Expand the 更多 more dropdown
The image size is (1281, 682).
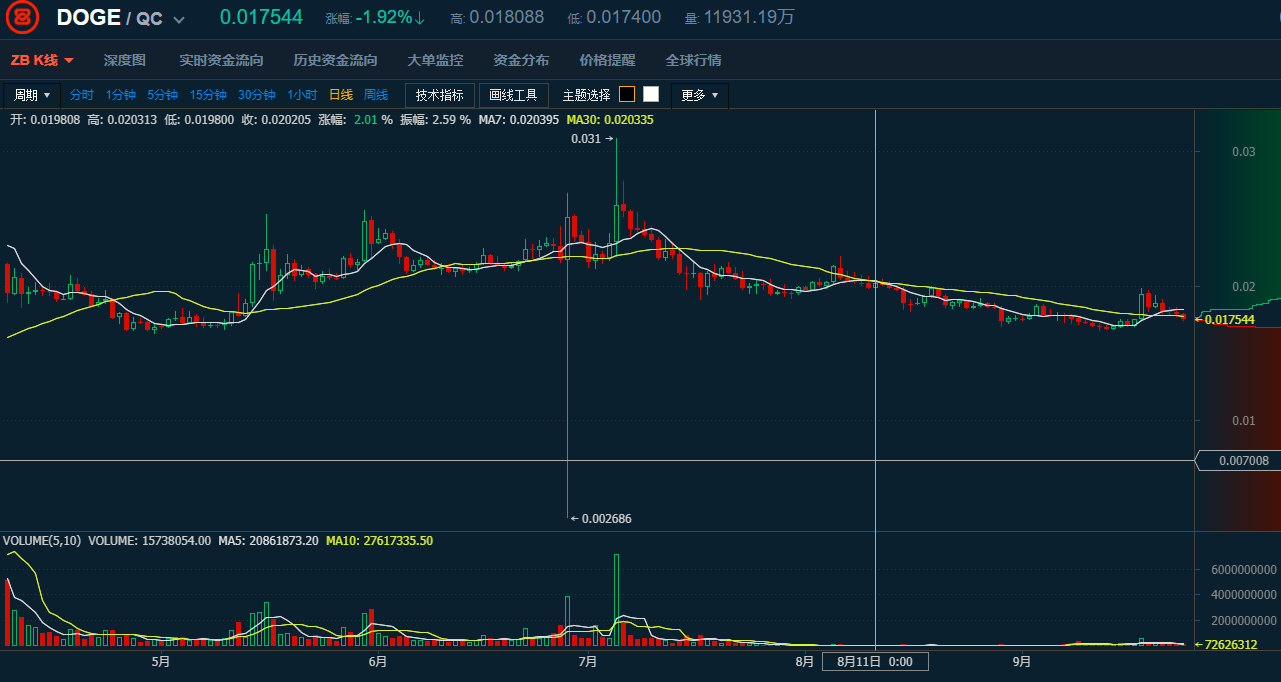coord(699,95)
